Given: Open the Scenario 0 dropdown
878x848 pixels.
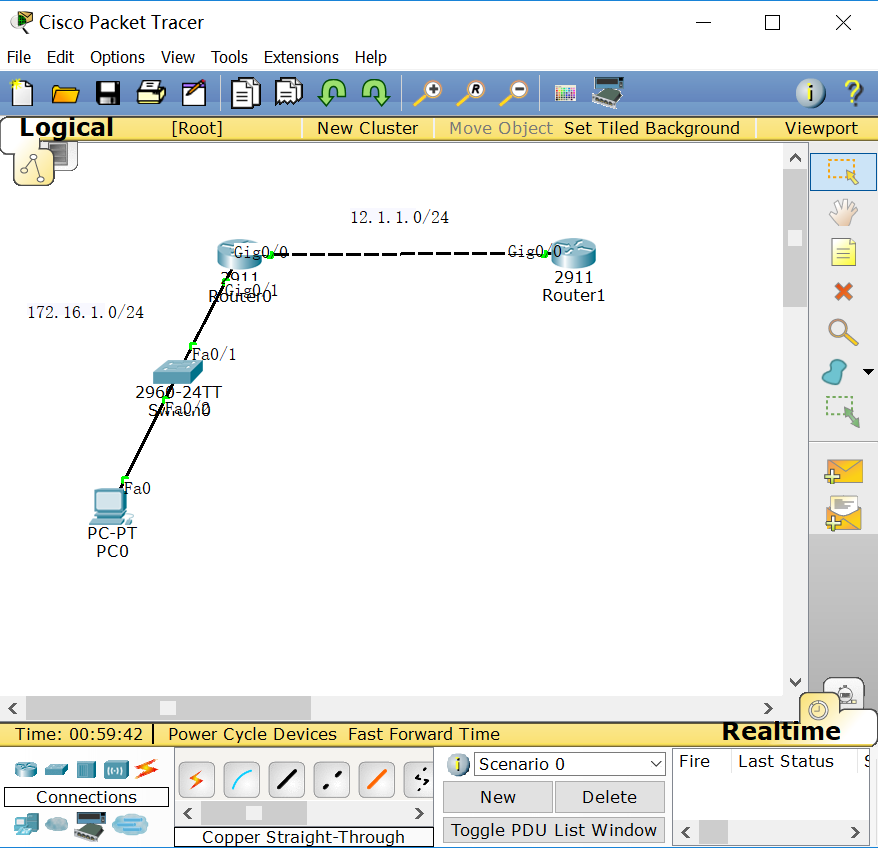Looking at the screenshot, I should coord(569,764).
